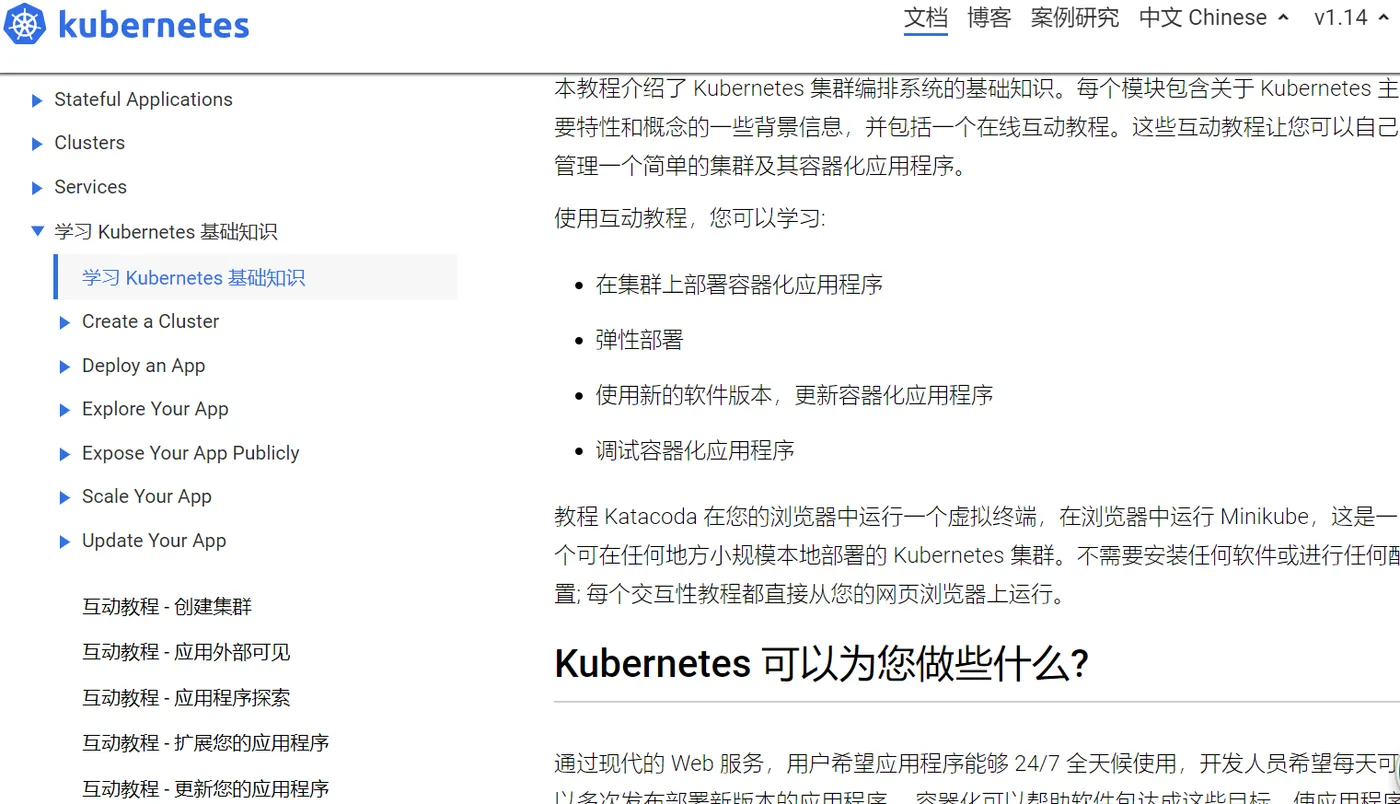Open Services in sidebar

pos(90,187)
